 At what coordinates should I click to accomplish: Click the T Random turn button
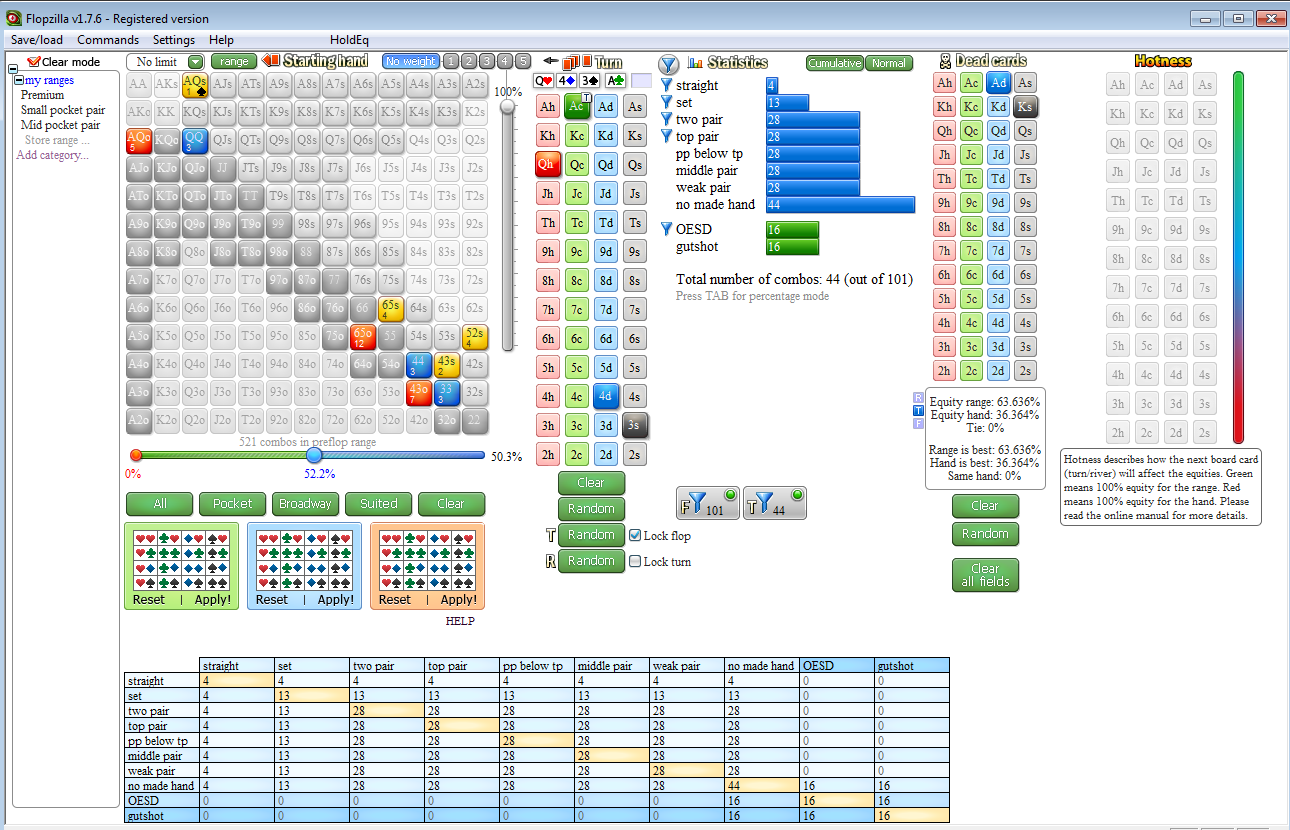(x=591, y=535)
